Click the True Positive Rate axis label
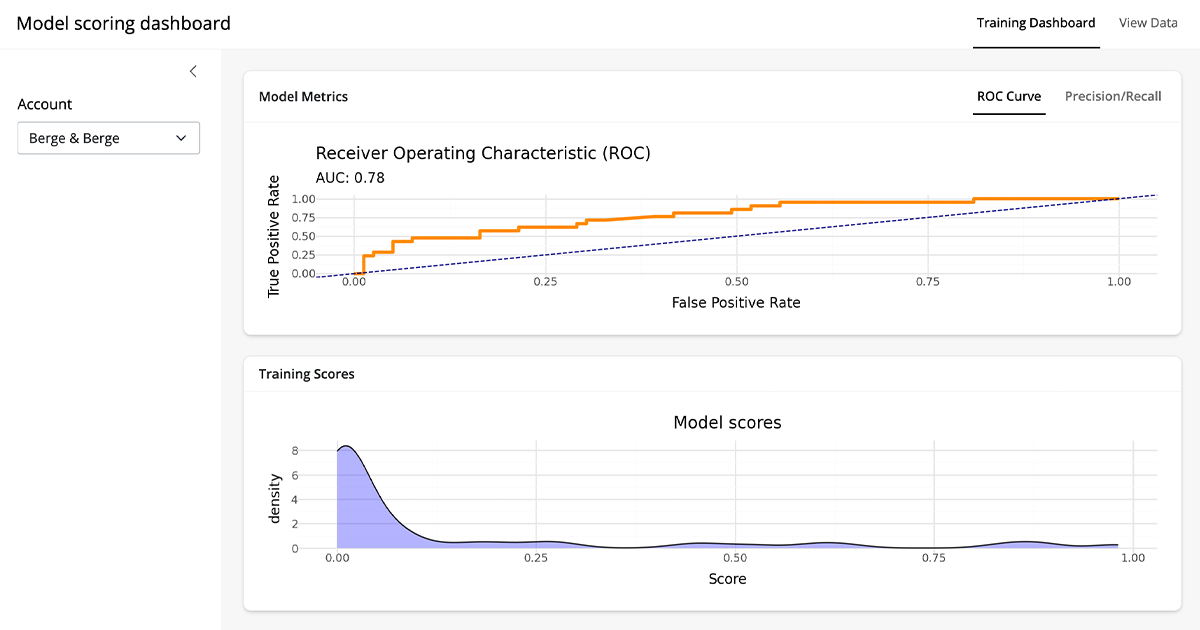1200x630 pixels. pyautogui.click(x=274, y=236)
